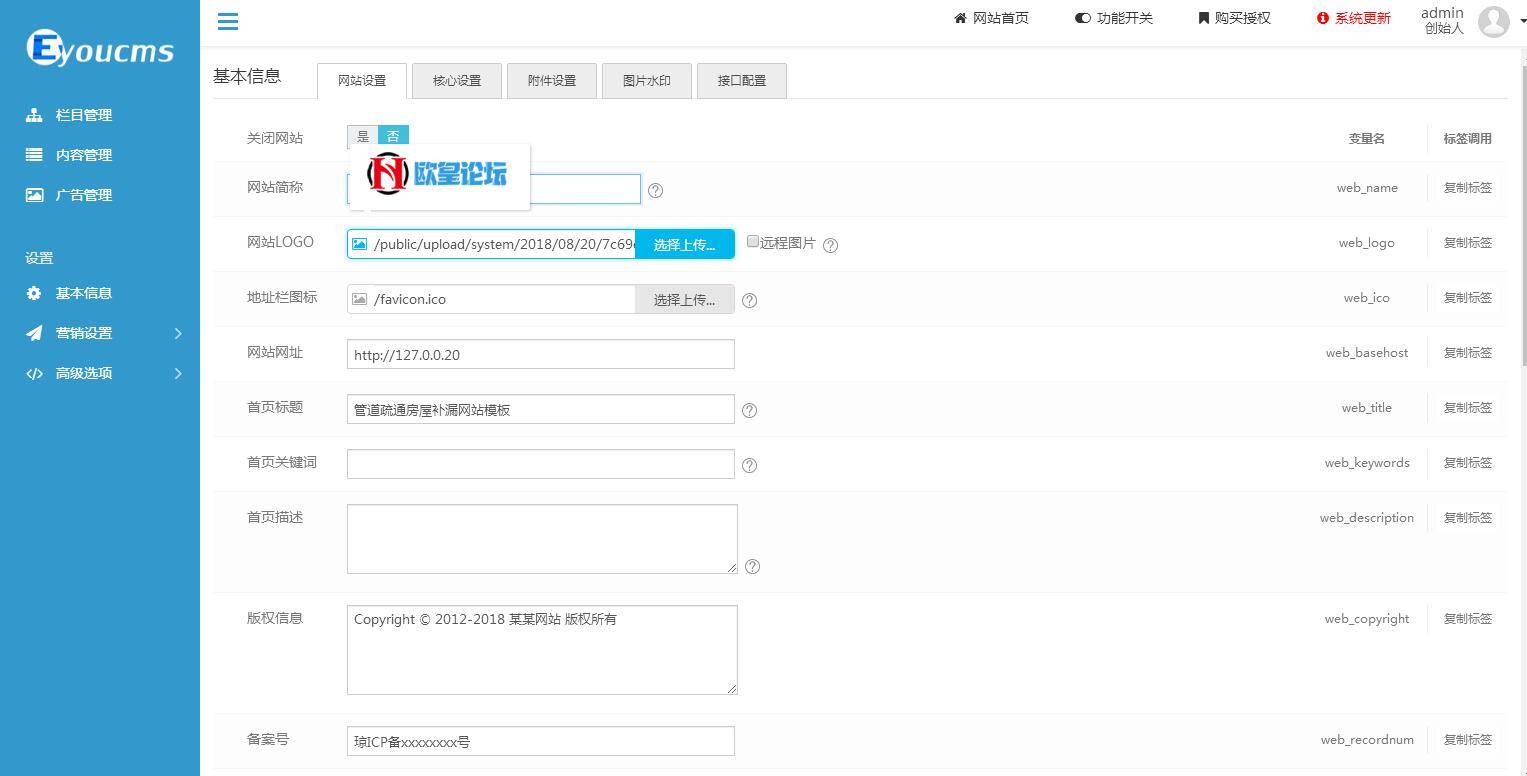The width and height of the screenshot is (1527, 776).
Task: Copy the web_title tag via 复制标签
Action: coord(1467,407)
